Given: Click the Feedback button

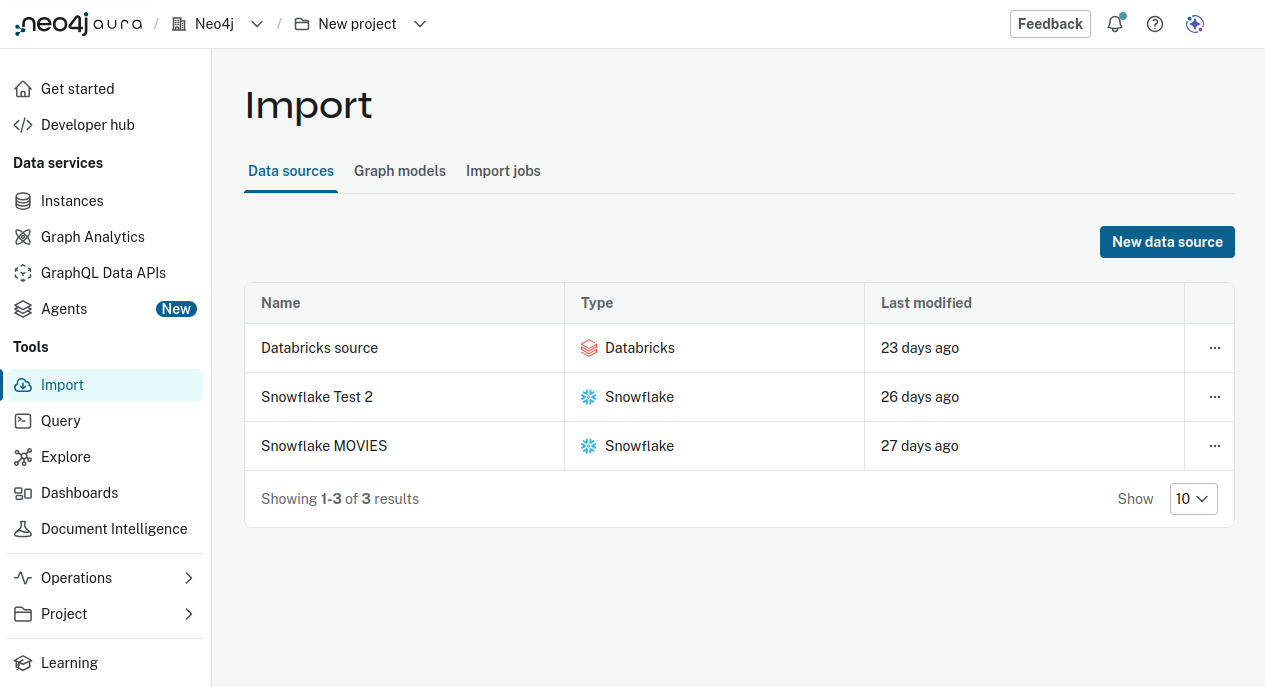Looking at the screenshot, I should pos(1050,24).
